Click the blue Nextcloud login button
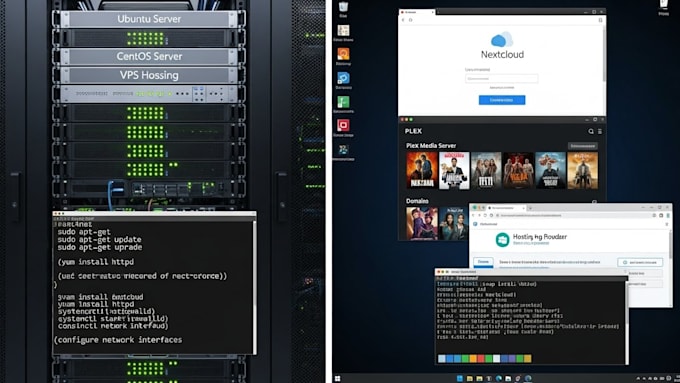 coord(502,100)
